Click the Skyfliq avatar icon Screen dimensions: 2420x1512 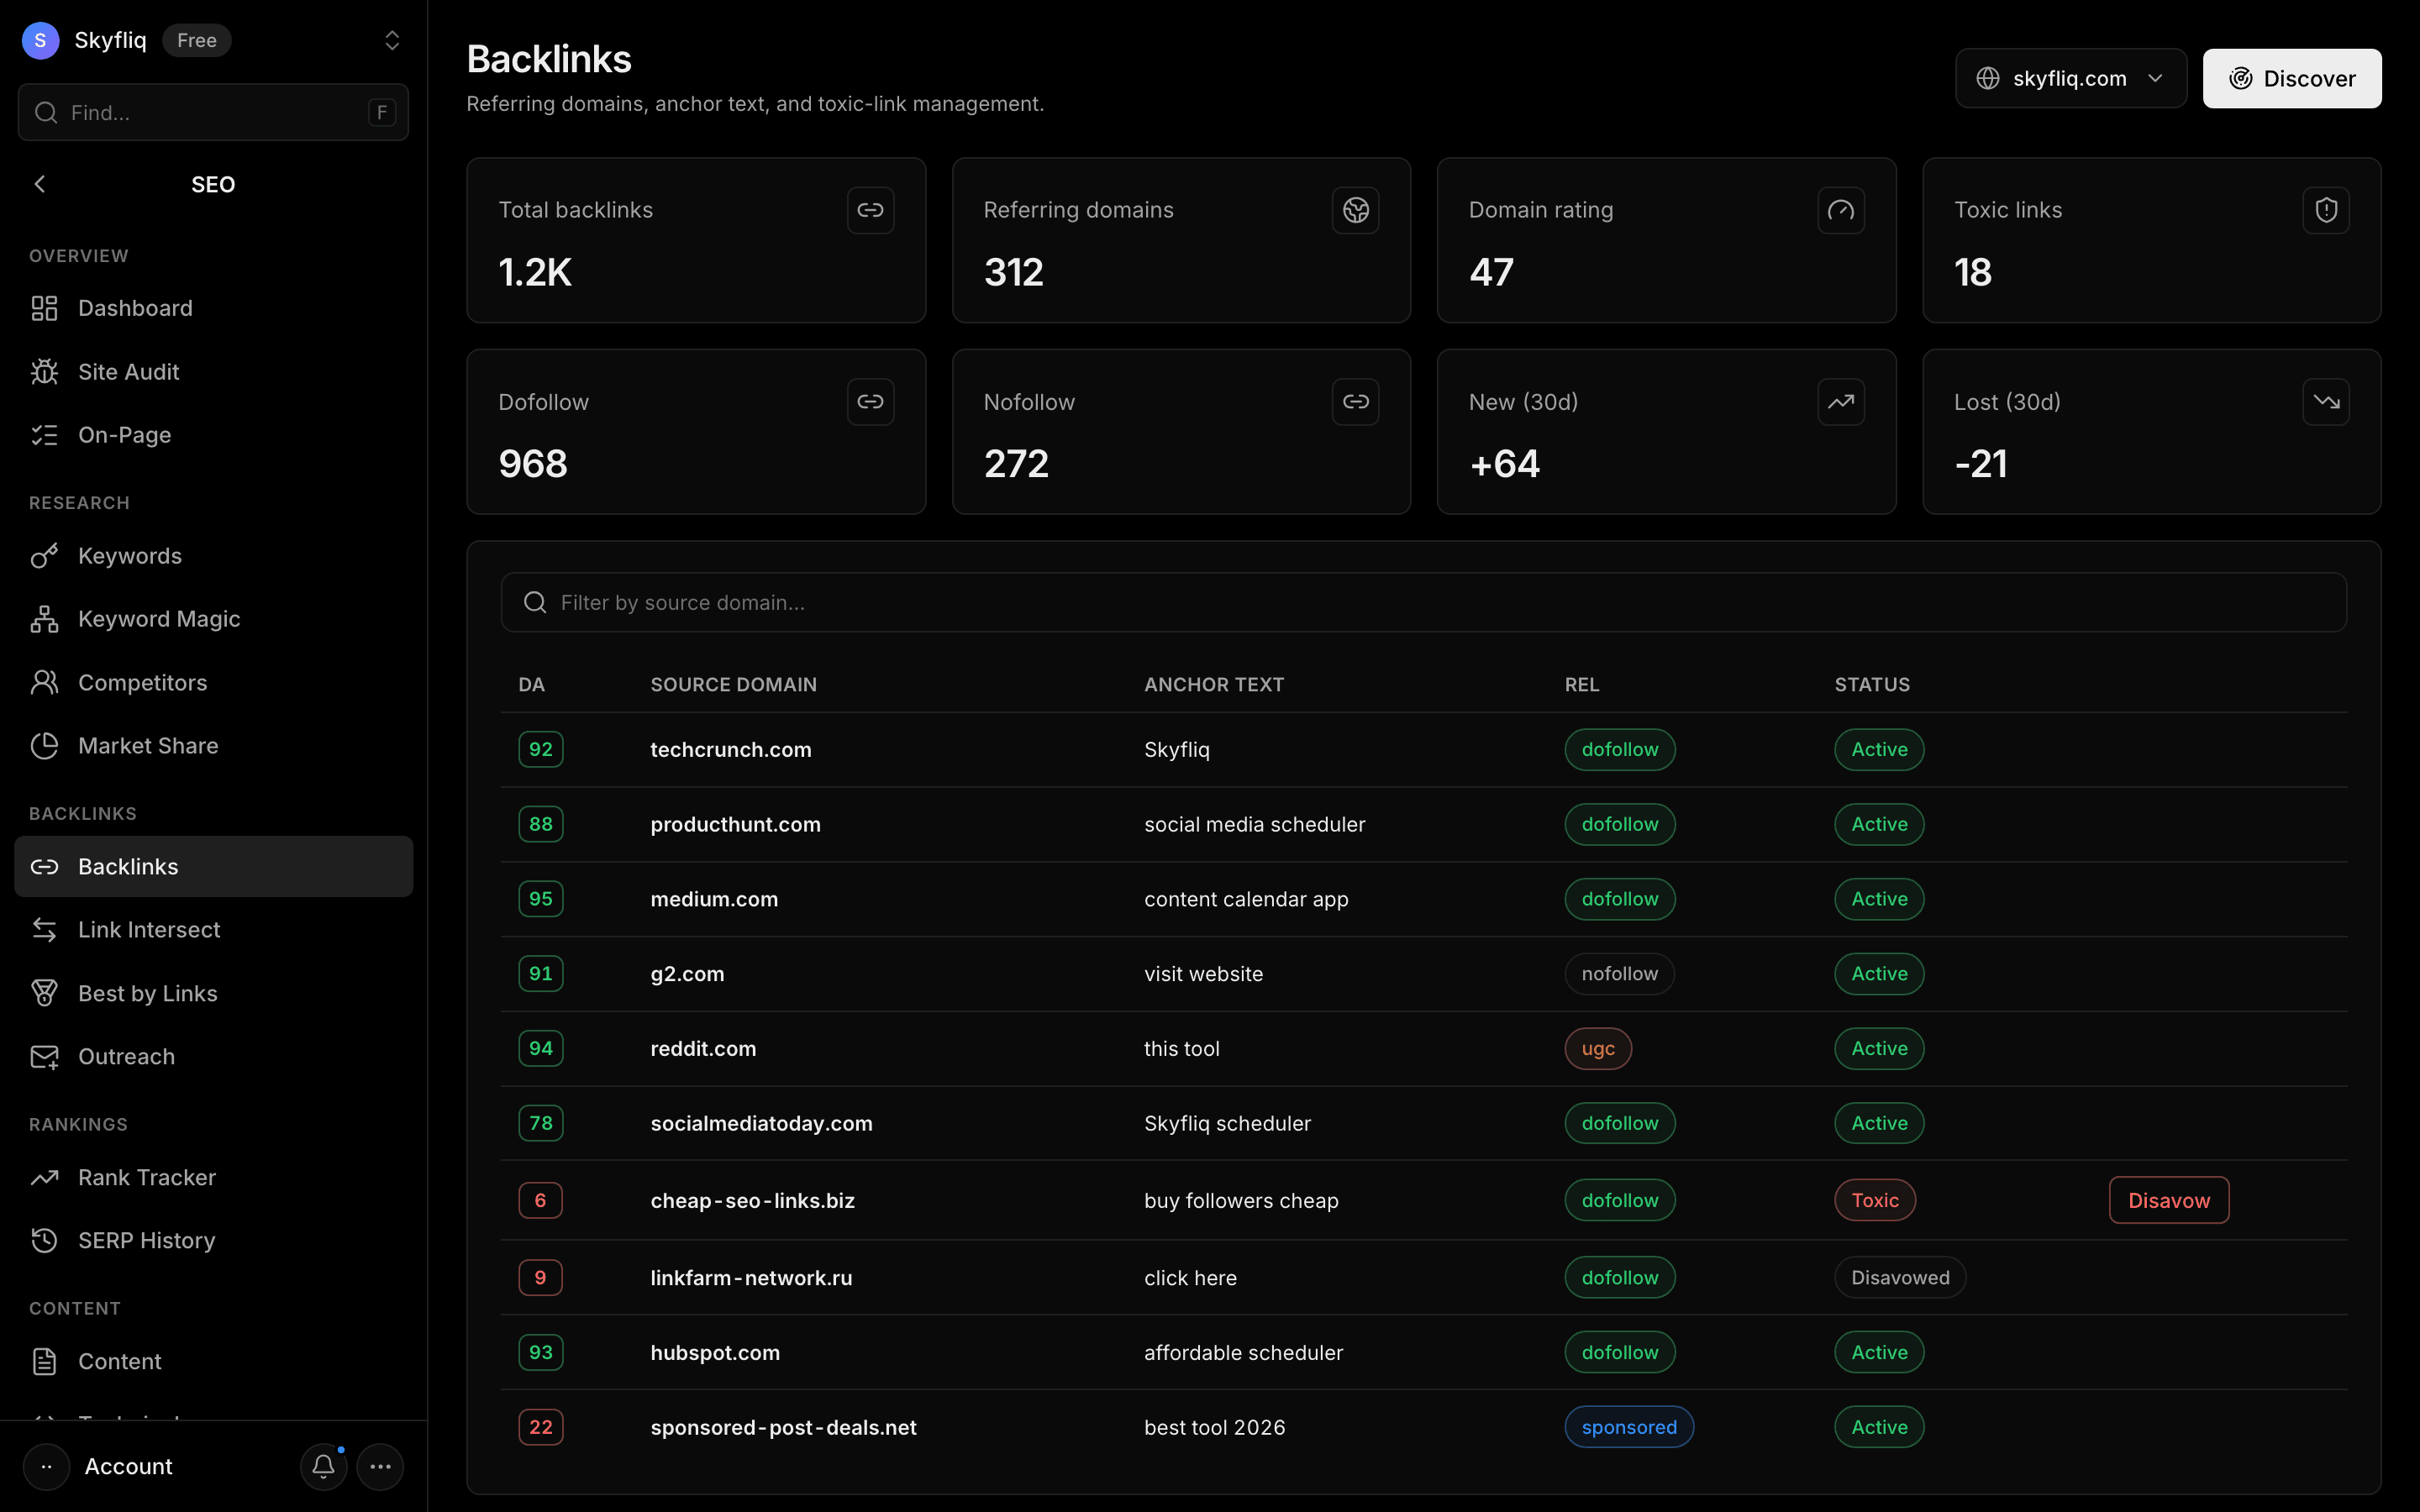[40, 40]
